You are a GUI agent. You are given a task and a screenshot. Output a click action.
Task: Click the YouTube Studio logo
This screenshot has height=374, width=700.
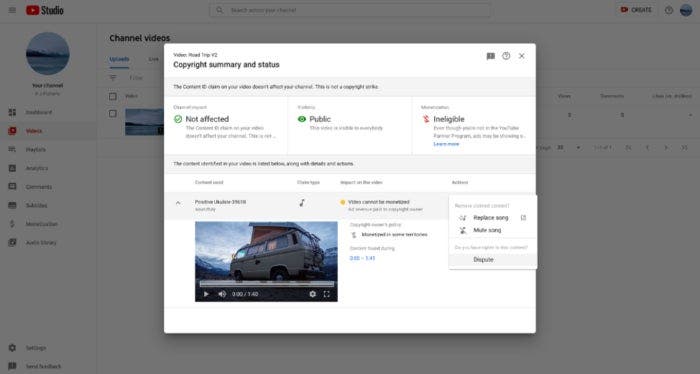point(45,10)
